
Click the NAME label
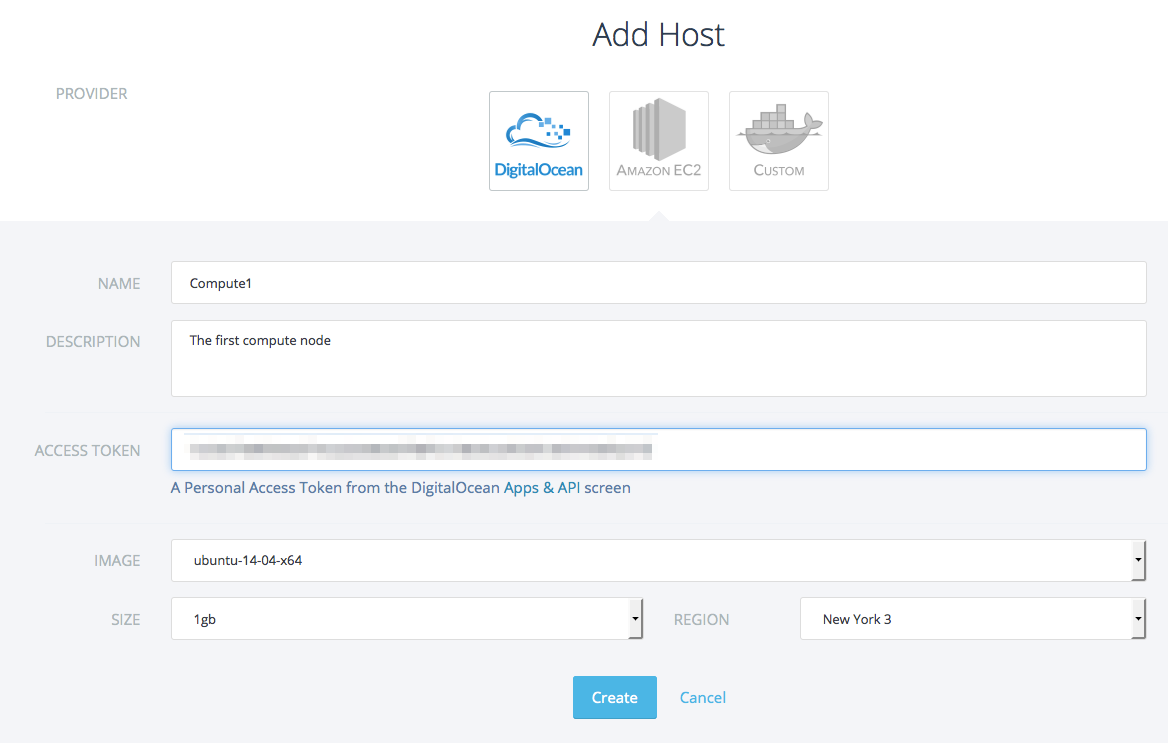[119, 284]
